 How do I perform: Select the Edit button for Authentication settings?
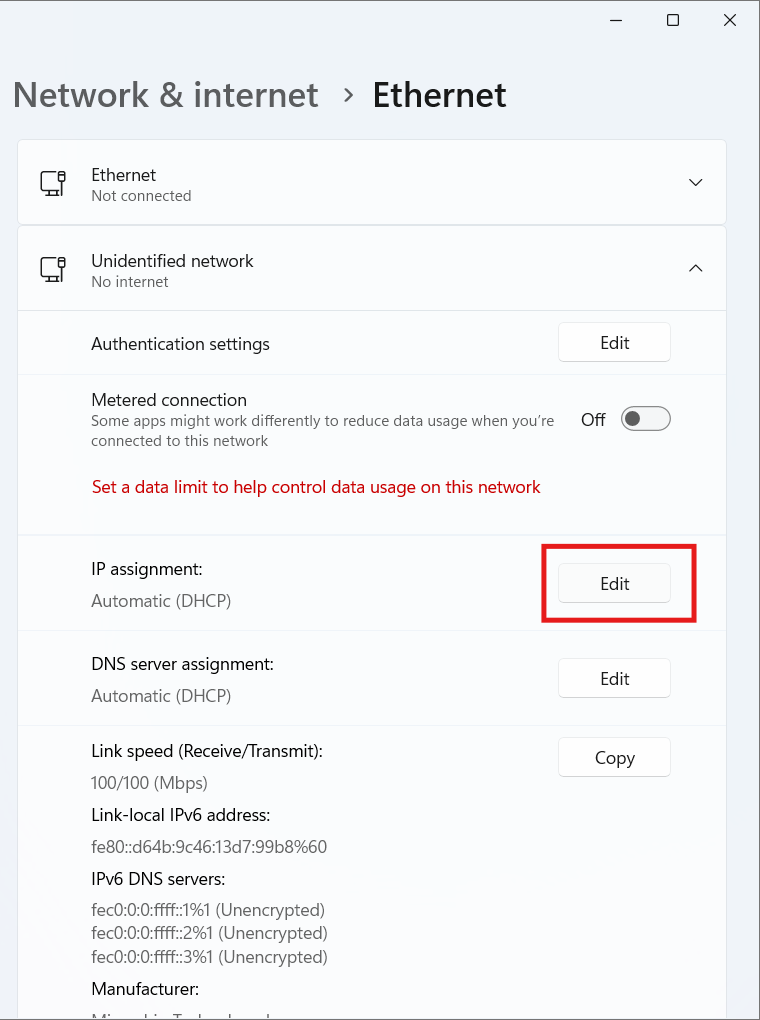coord(614,342)
